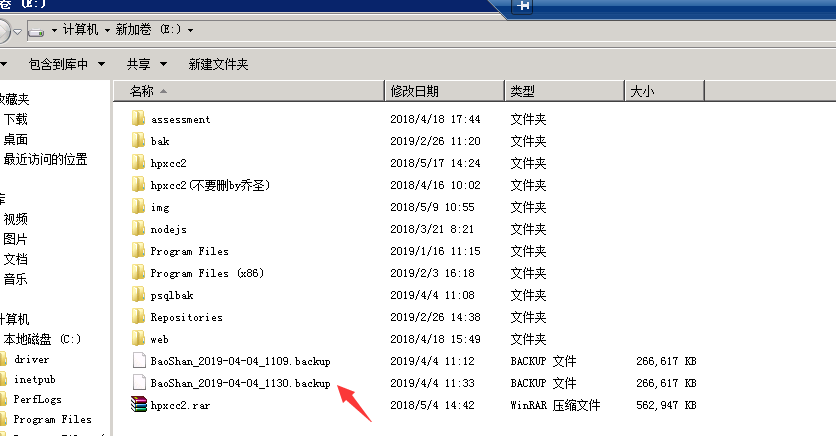836x436 pixels.
Task: Select the hpxcc2 folder icon
Action: (x=138, y=162)
